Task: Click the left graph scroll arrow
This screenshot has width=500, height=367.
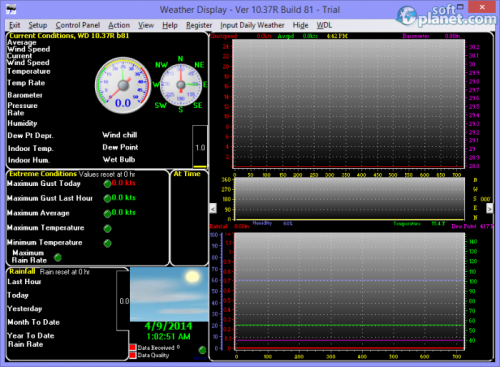Action: [213, 209]
